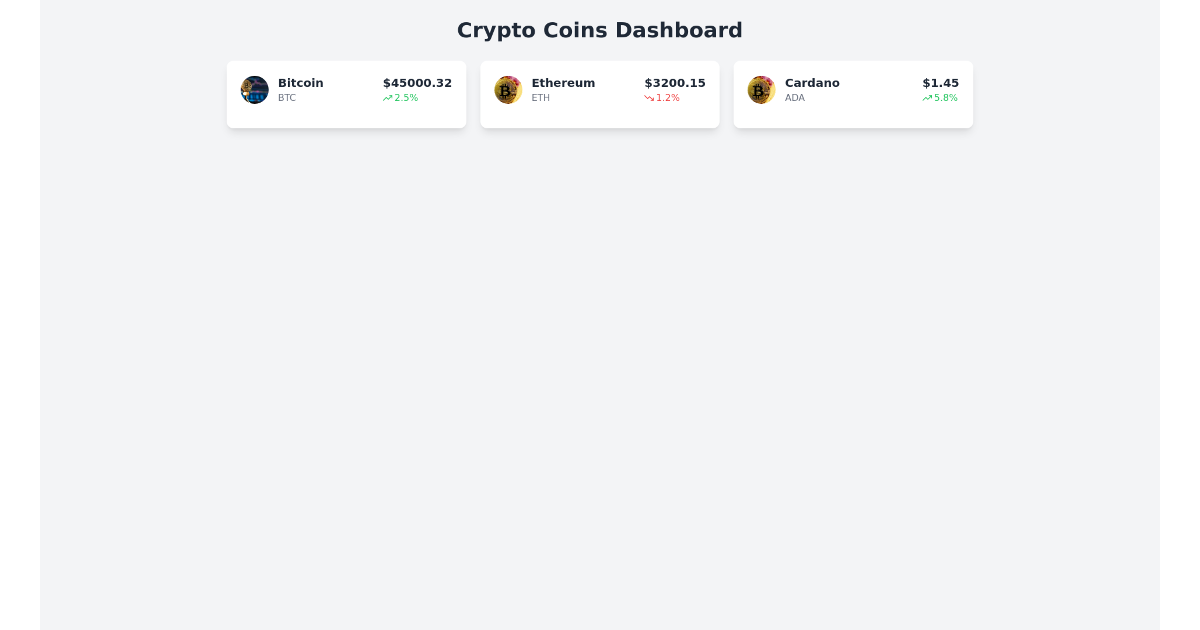
Task: Click the green upward trend arrow for Cardano
Action: [926, 97]
